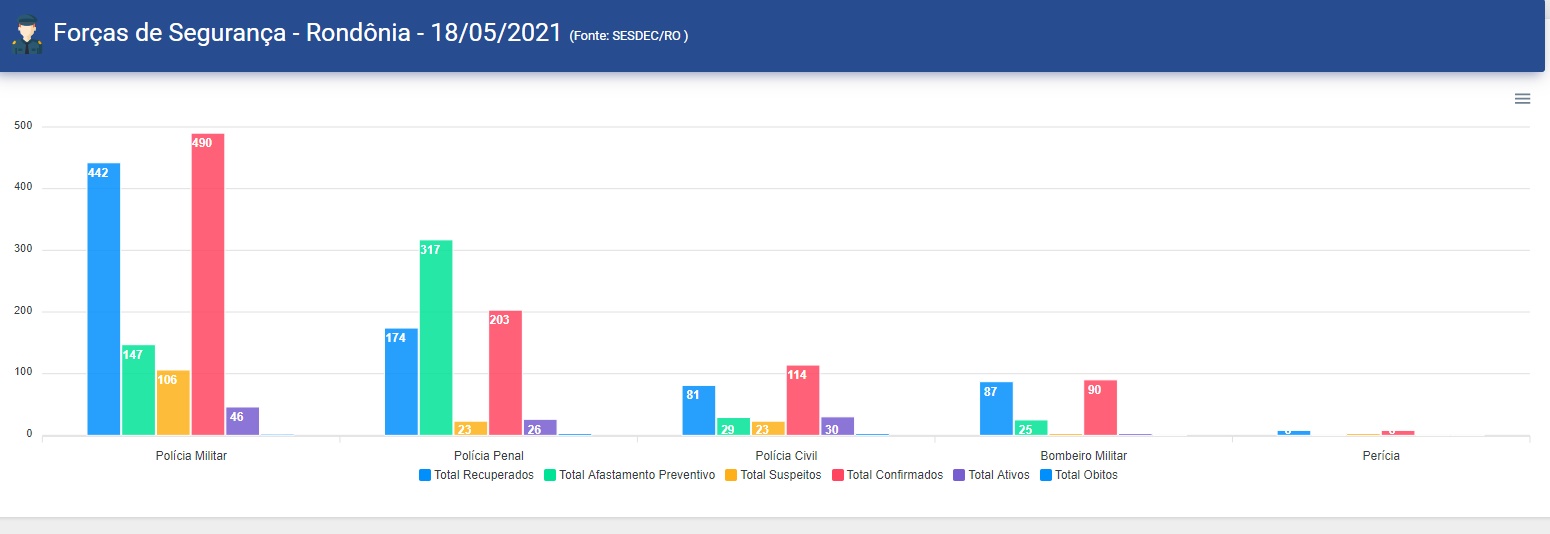
Task: Click the green Afastamento Preventivo legend marker
Action: click(550, 476)
